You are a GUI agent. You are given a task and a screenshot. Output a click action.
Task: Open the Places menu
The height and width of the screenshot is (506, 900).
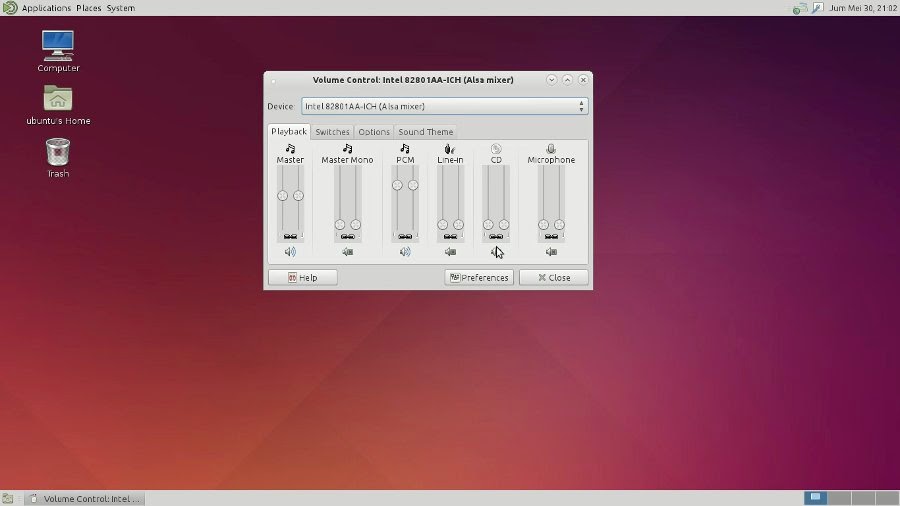tap(88, 8)
